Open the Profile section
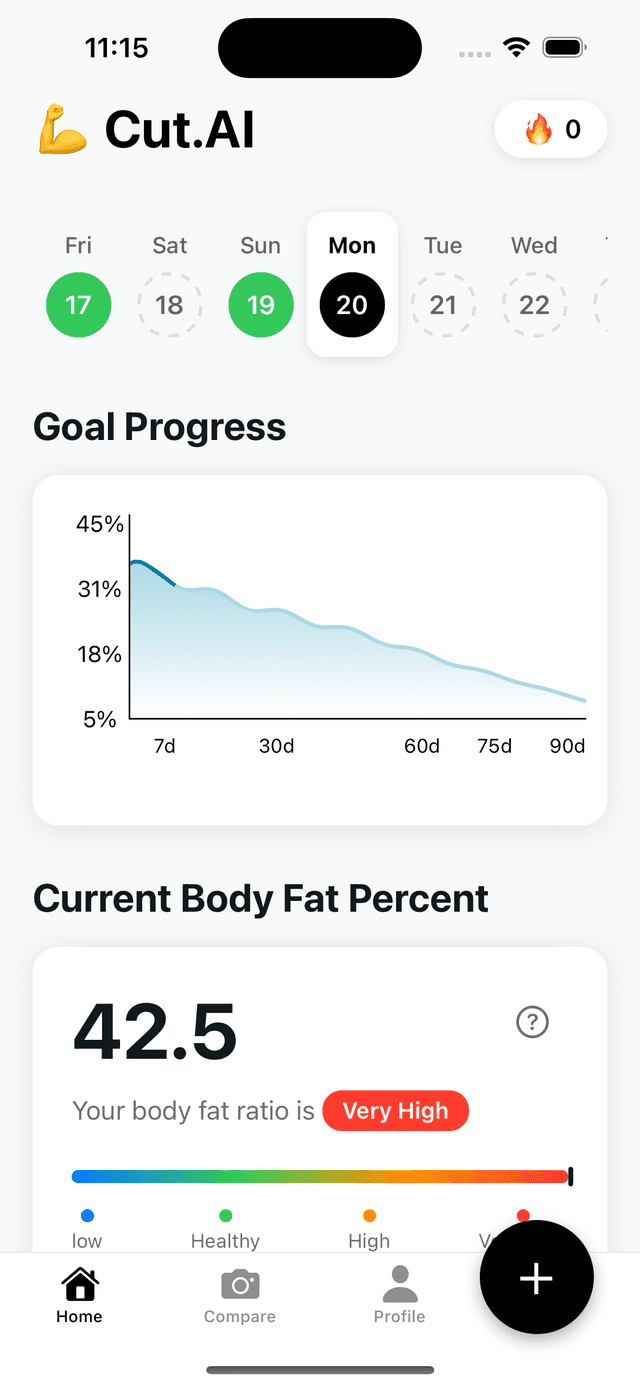This screenshot has height=1387, width=640. pos(399,1290)
